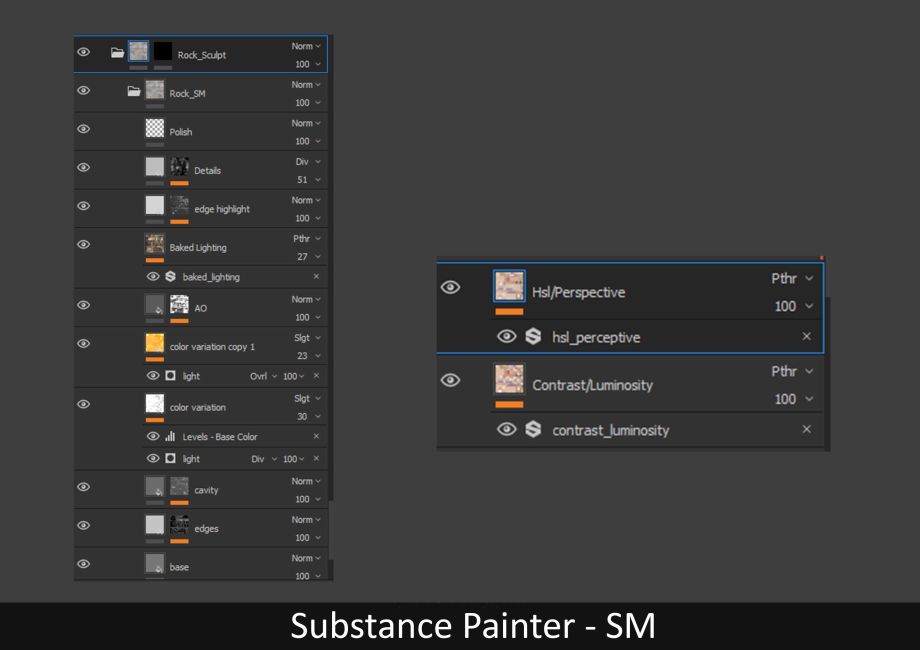Hide the Contrast/Luminosity layer

tap(451, 380)
